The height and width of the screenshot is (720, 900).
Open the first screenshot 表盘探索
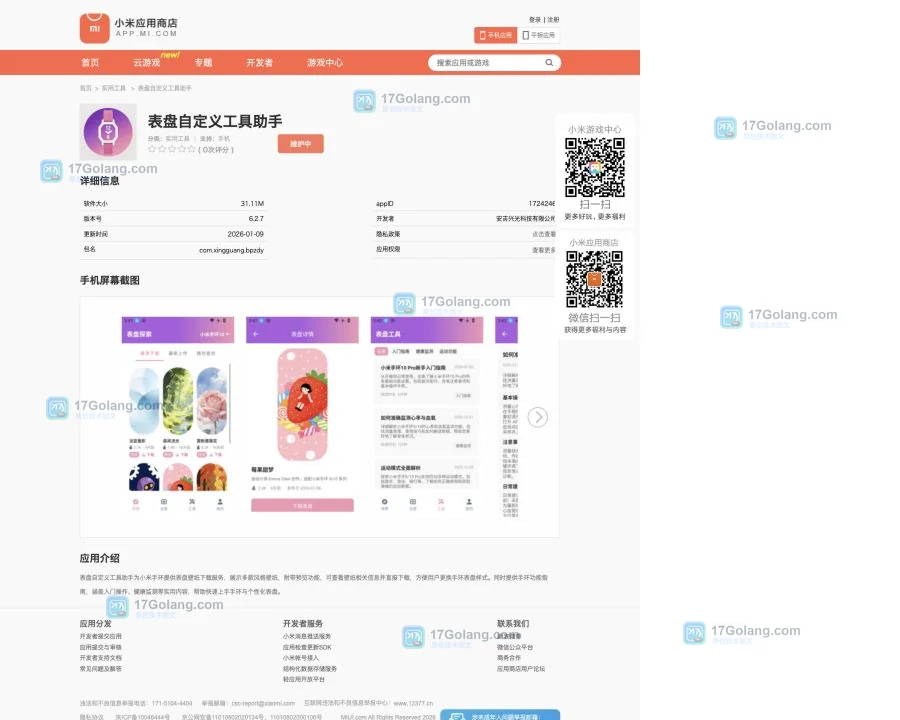click(x=178, y=417)
